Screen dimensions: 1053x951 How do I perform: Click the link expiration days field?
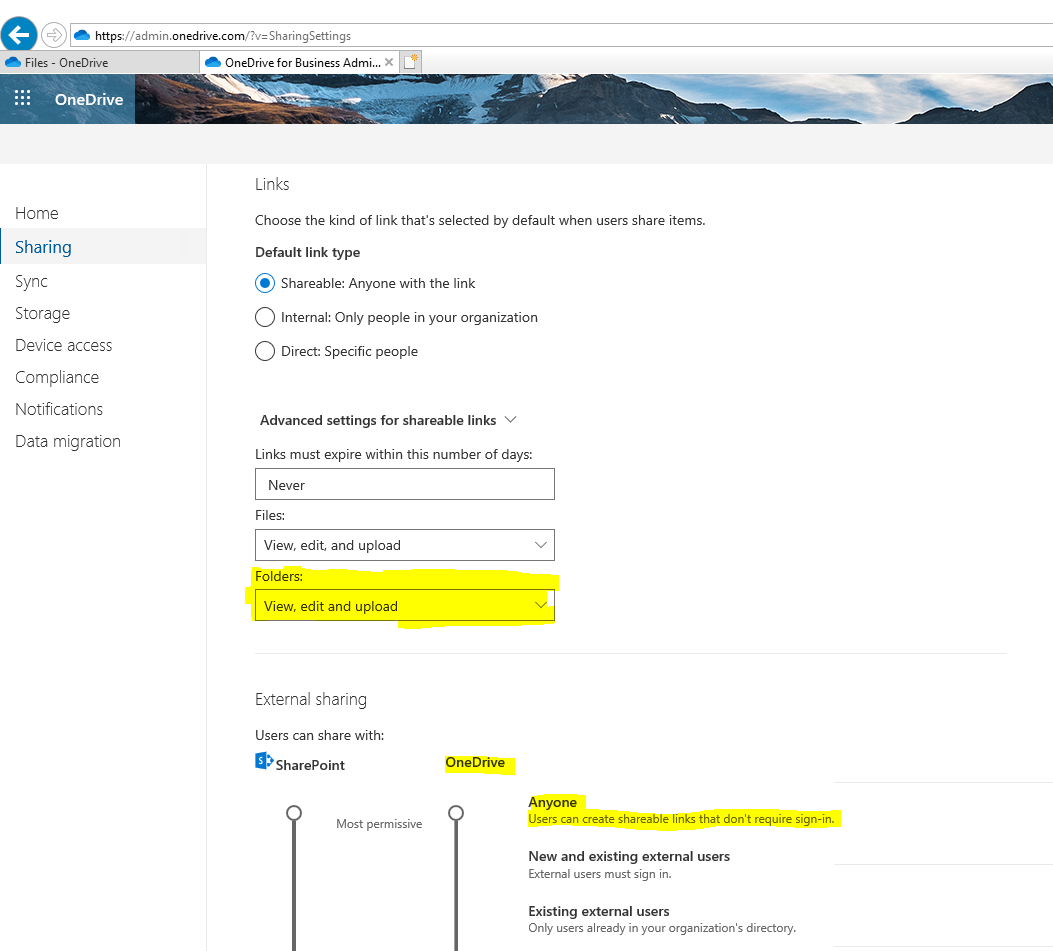[x=405, y=484]
